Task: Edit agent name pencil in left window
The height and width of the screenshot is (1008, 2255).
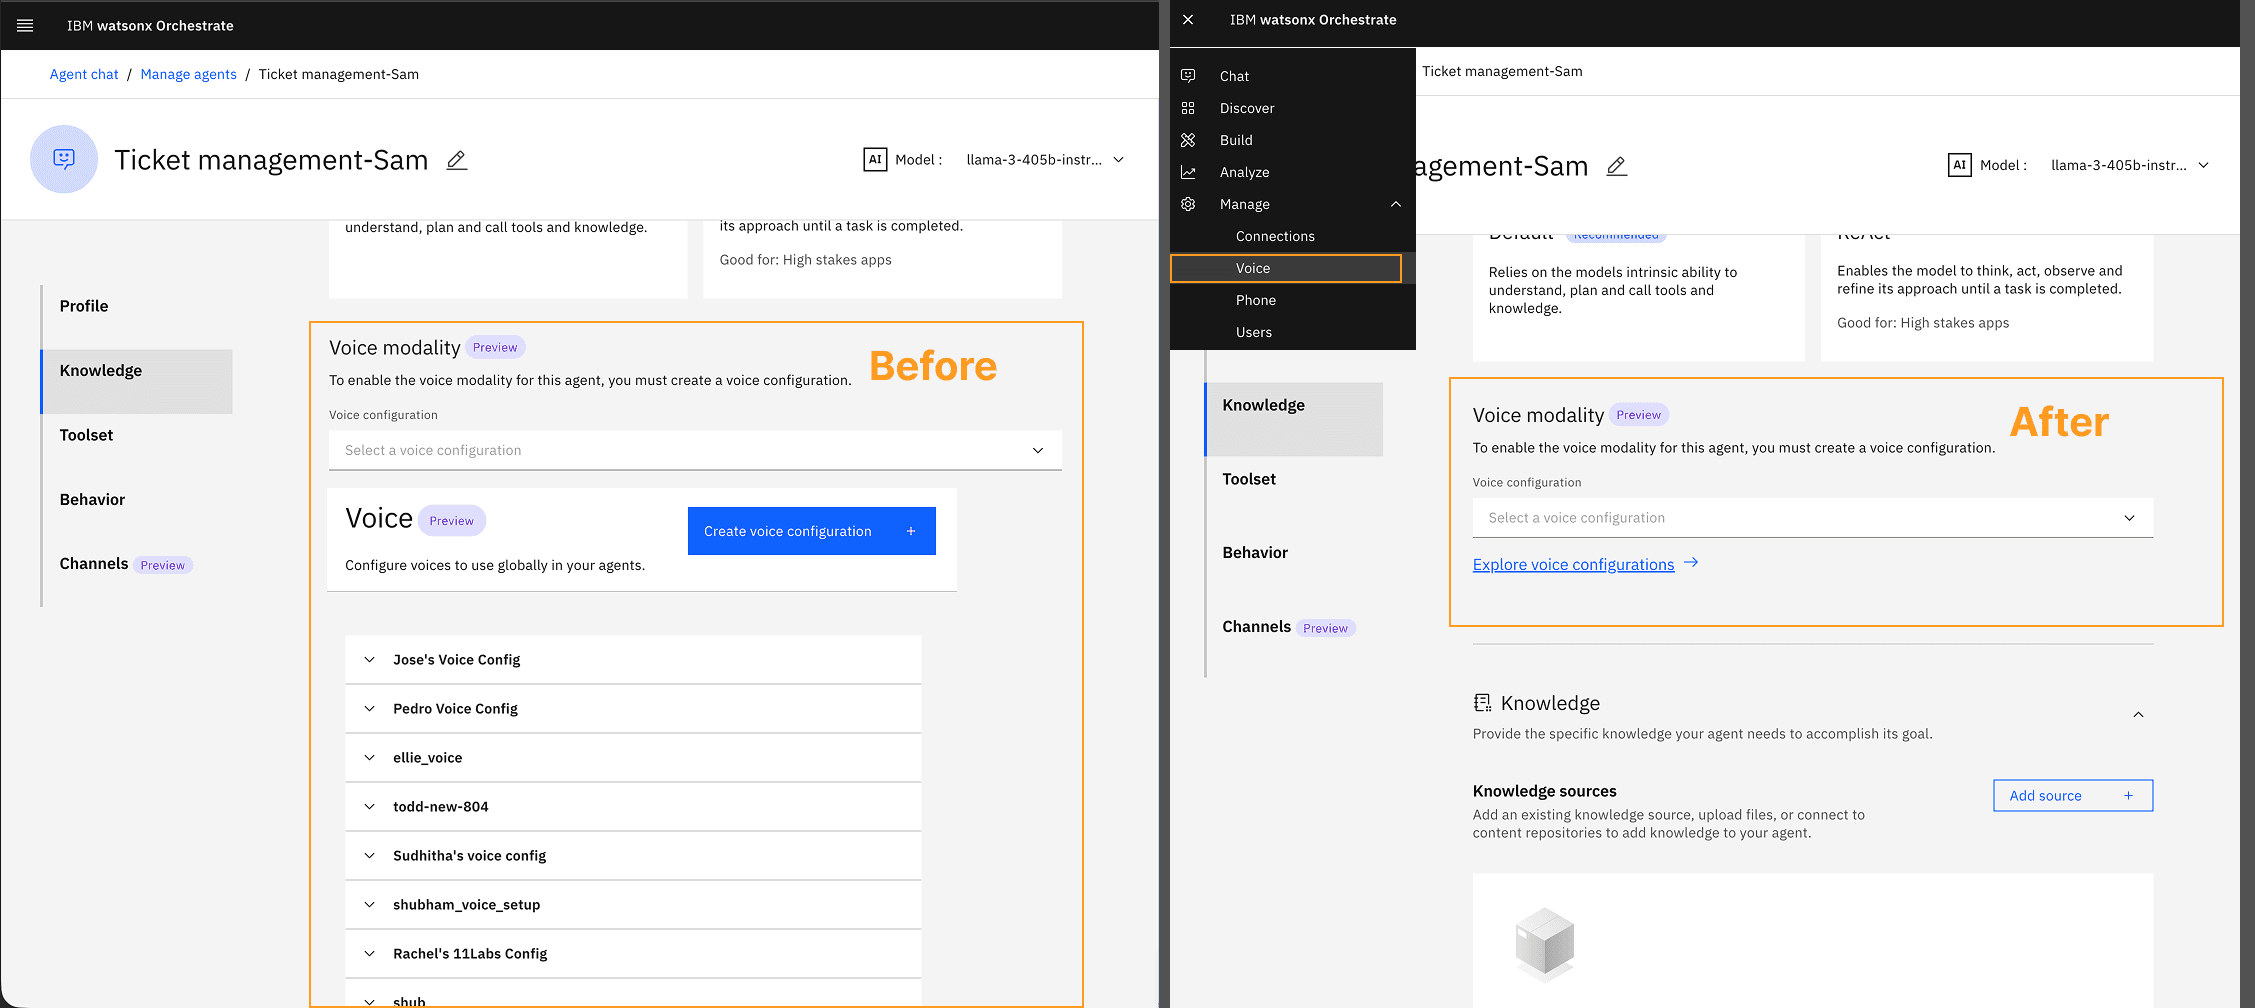Action: point(457,160)
